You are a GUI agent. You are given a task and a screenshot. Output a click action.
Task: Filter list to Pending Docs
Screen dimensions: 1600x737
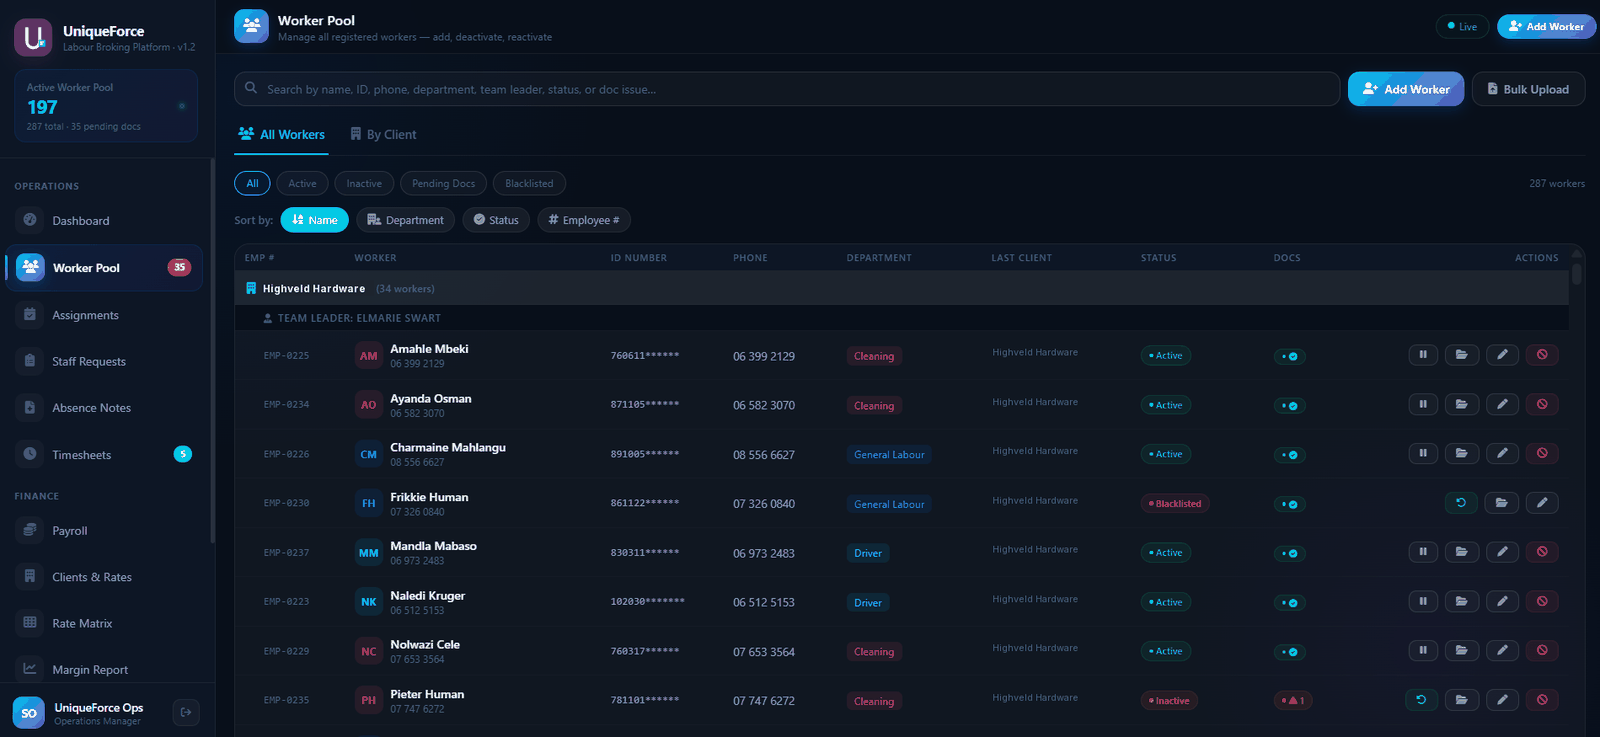[443, 184]
